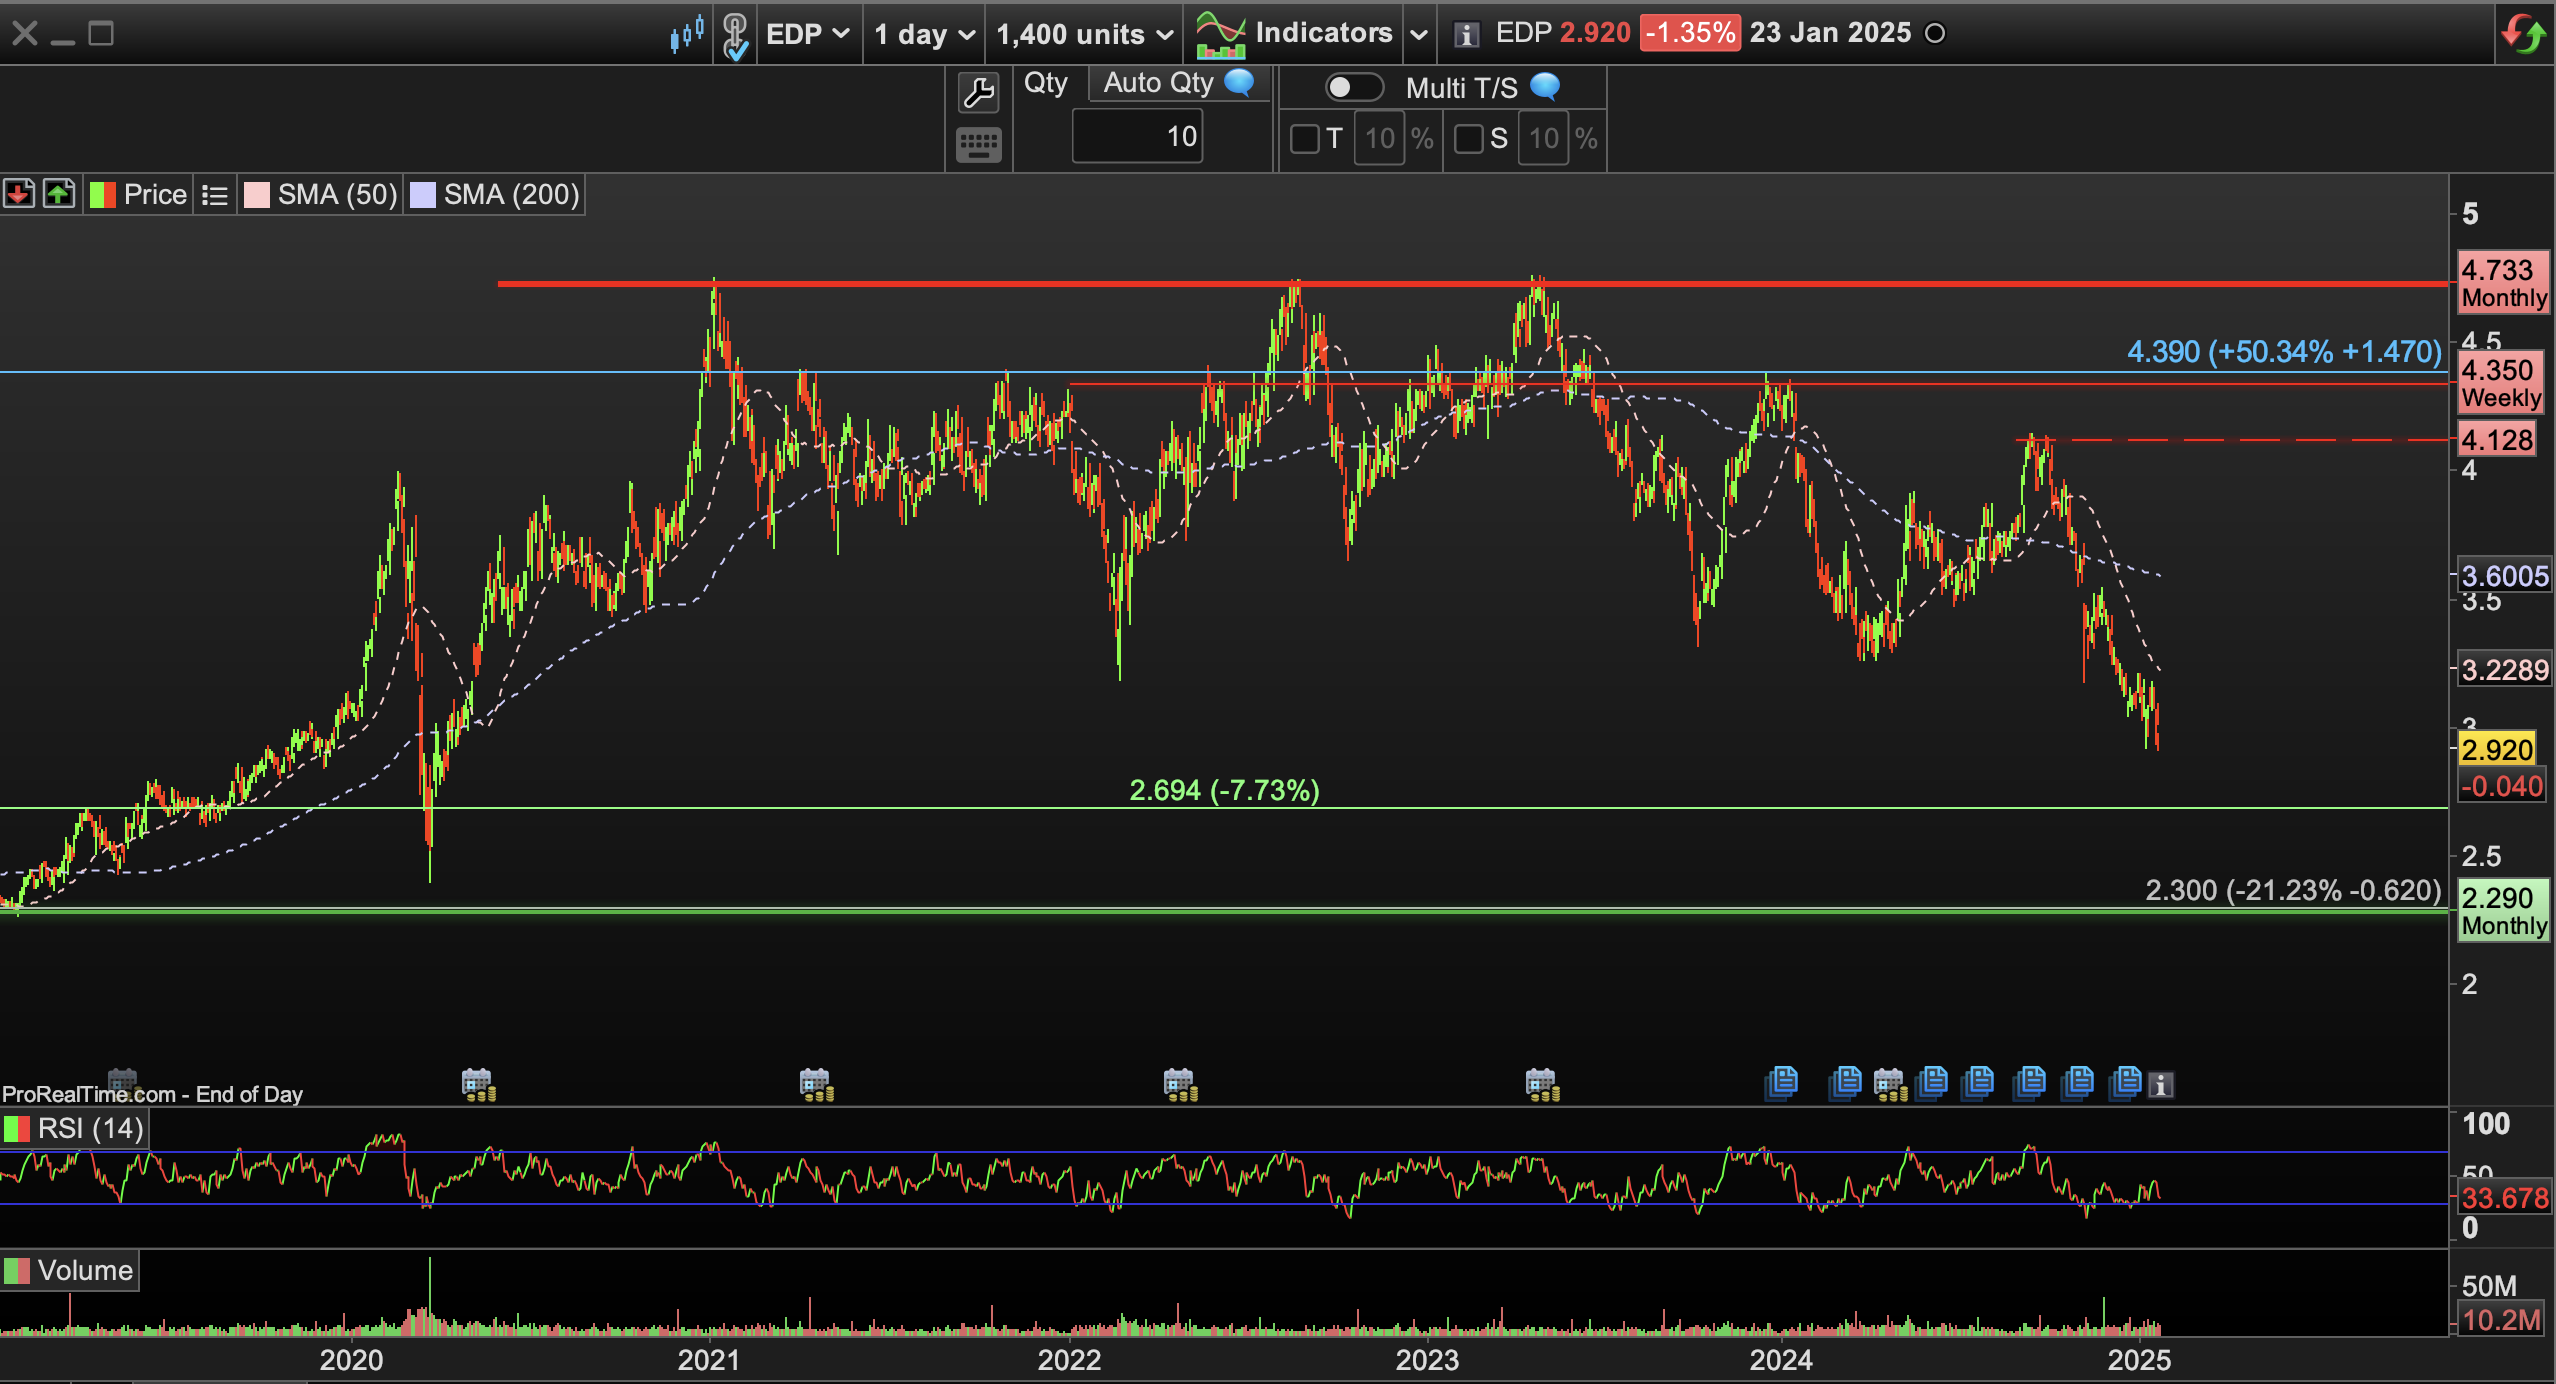Enable the T target checkbox

[x=1304, y=138]
